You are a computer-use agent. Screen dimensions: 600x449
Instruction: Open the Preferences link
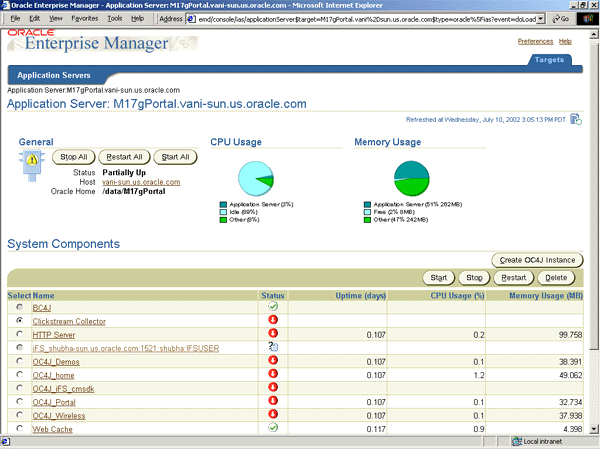535,41
